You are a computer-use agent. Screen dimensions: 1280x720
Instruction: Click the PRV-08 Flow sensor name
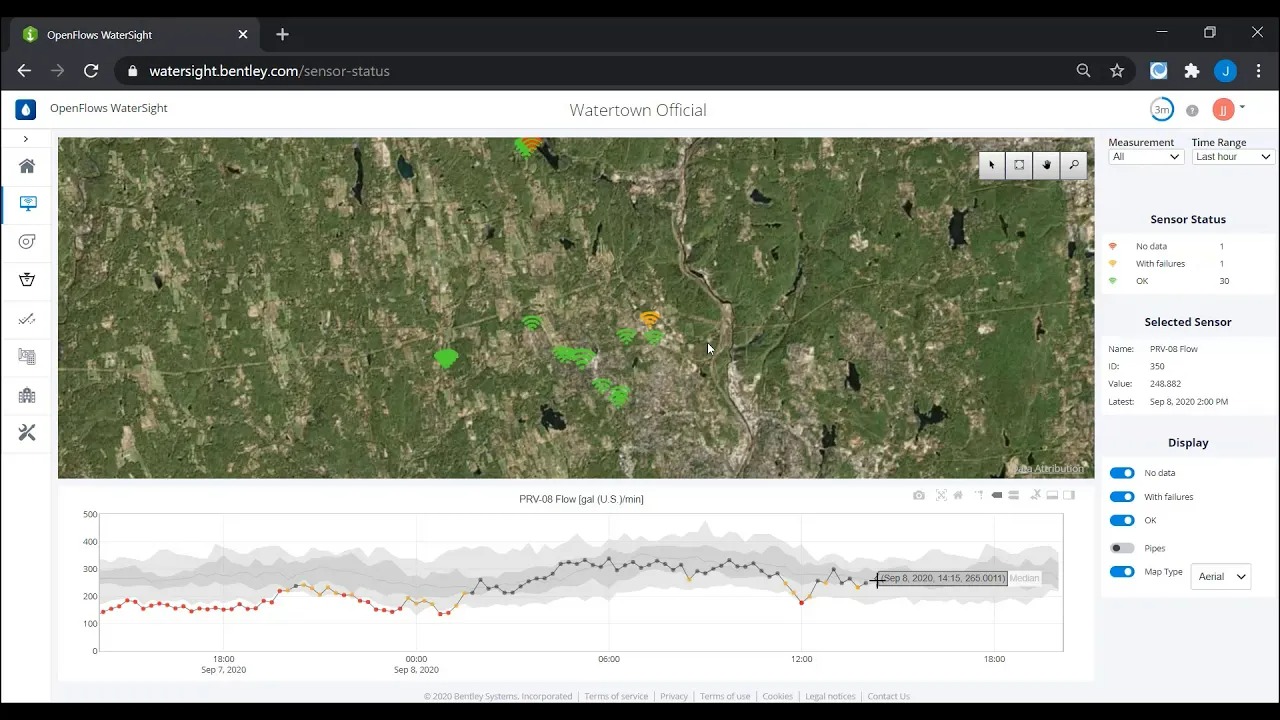(1174, 349)
